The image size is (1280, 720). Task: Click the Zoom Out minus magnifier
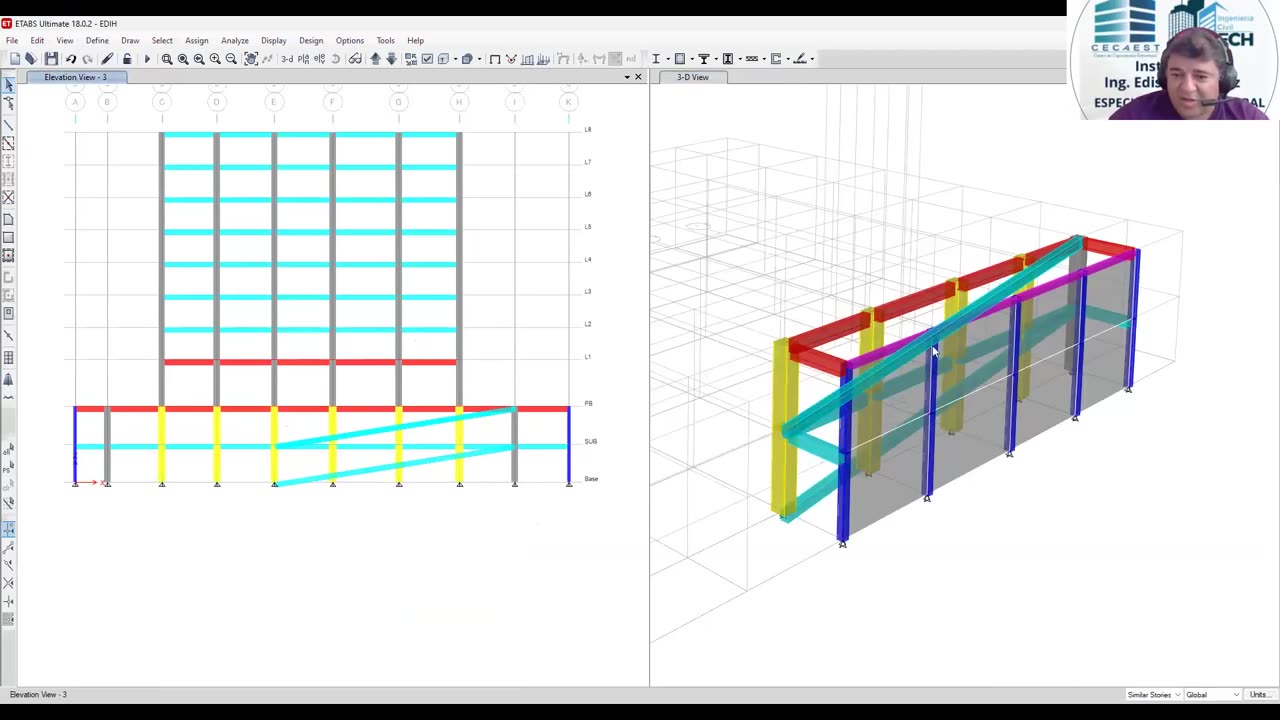pyautogui.click(x=231, y=59)
